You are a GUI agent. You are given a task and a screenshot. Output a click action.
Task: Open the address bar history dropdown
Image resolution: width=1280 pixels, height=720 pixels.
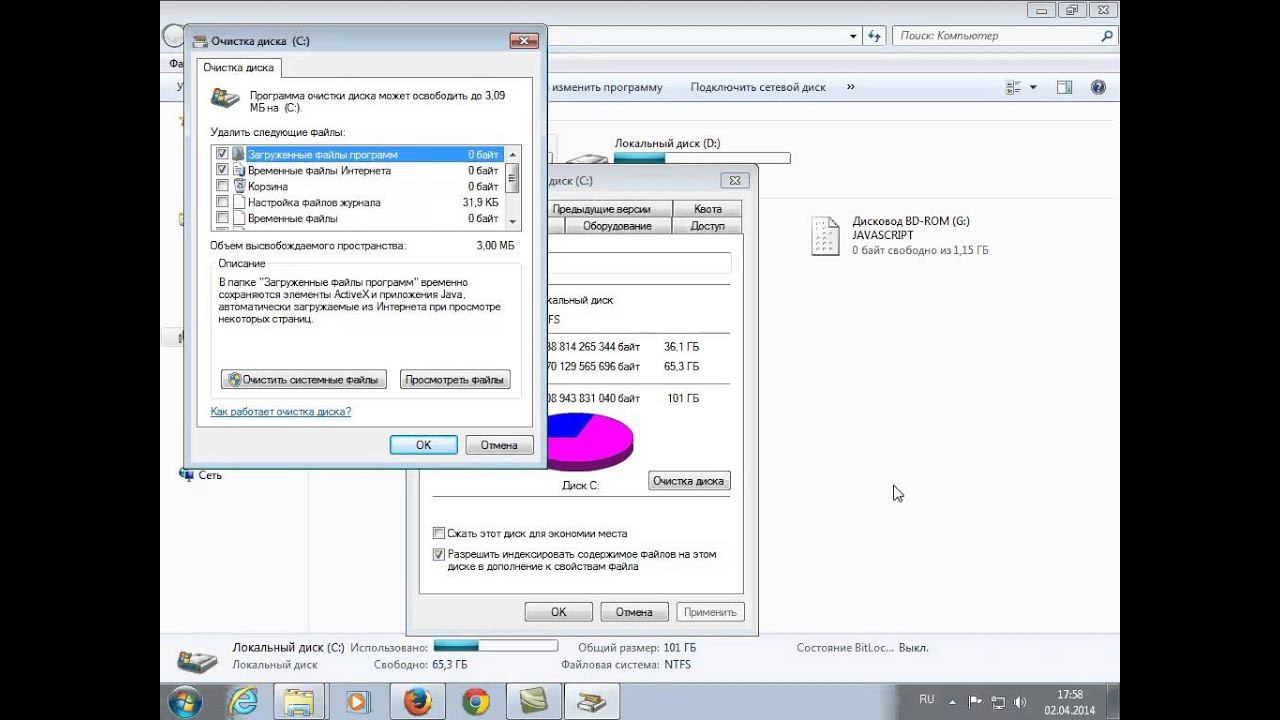click(x=853, y=36)
